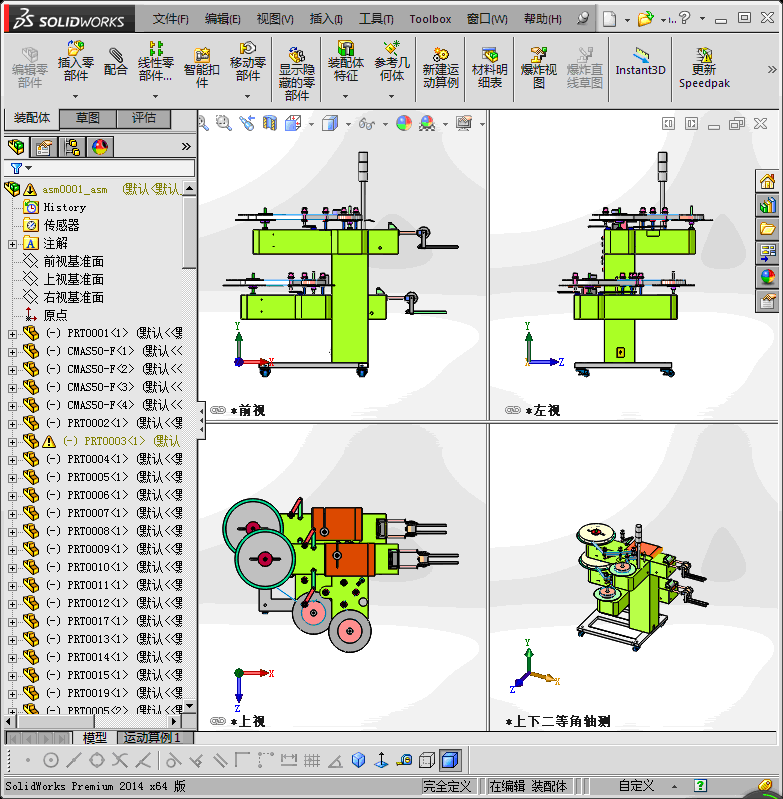
Task: Open Design Library icon in task pane
Action: click(767, 205)
